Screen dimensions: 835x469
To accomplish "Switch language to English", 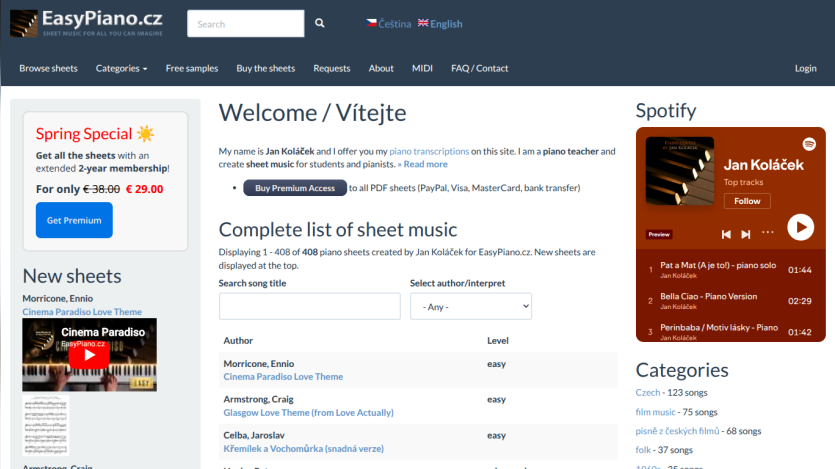I will tap(440, 23).
